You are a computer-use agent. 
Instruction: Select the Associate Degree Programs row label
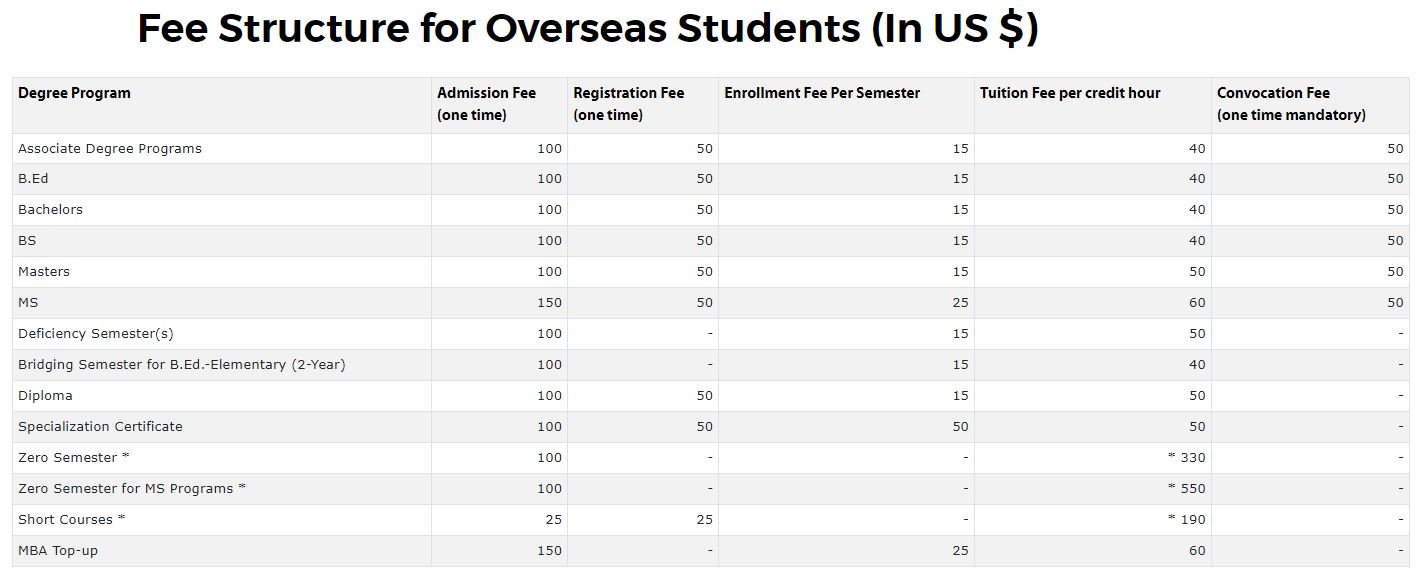tap(110, 148)
